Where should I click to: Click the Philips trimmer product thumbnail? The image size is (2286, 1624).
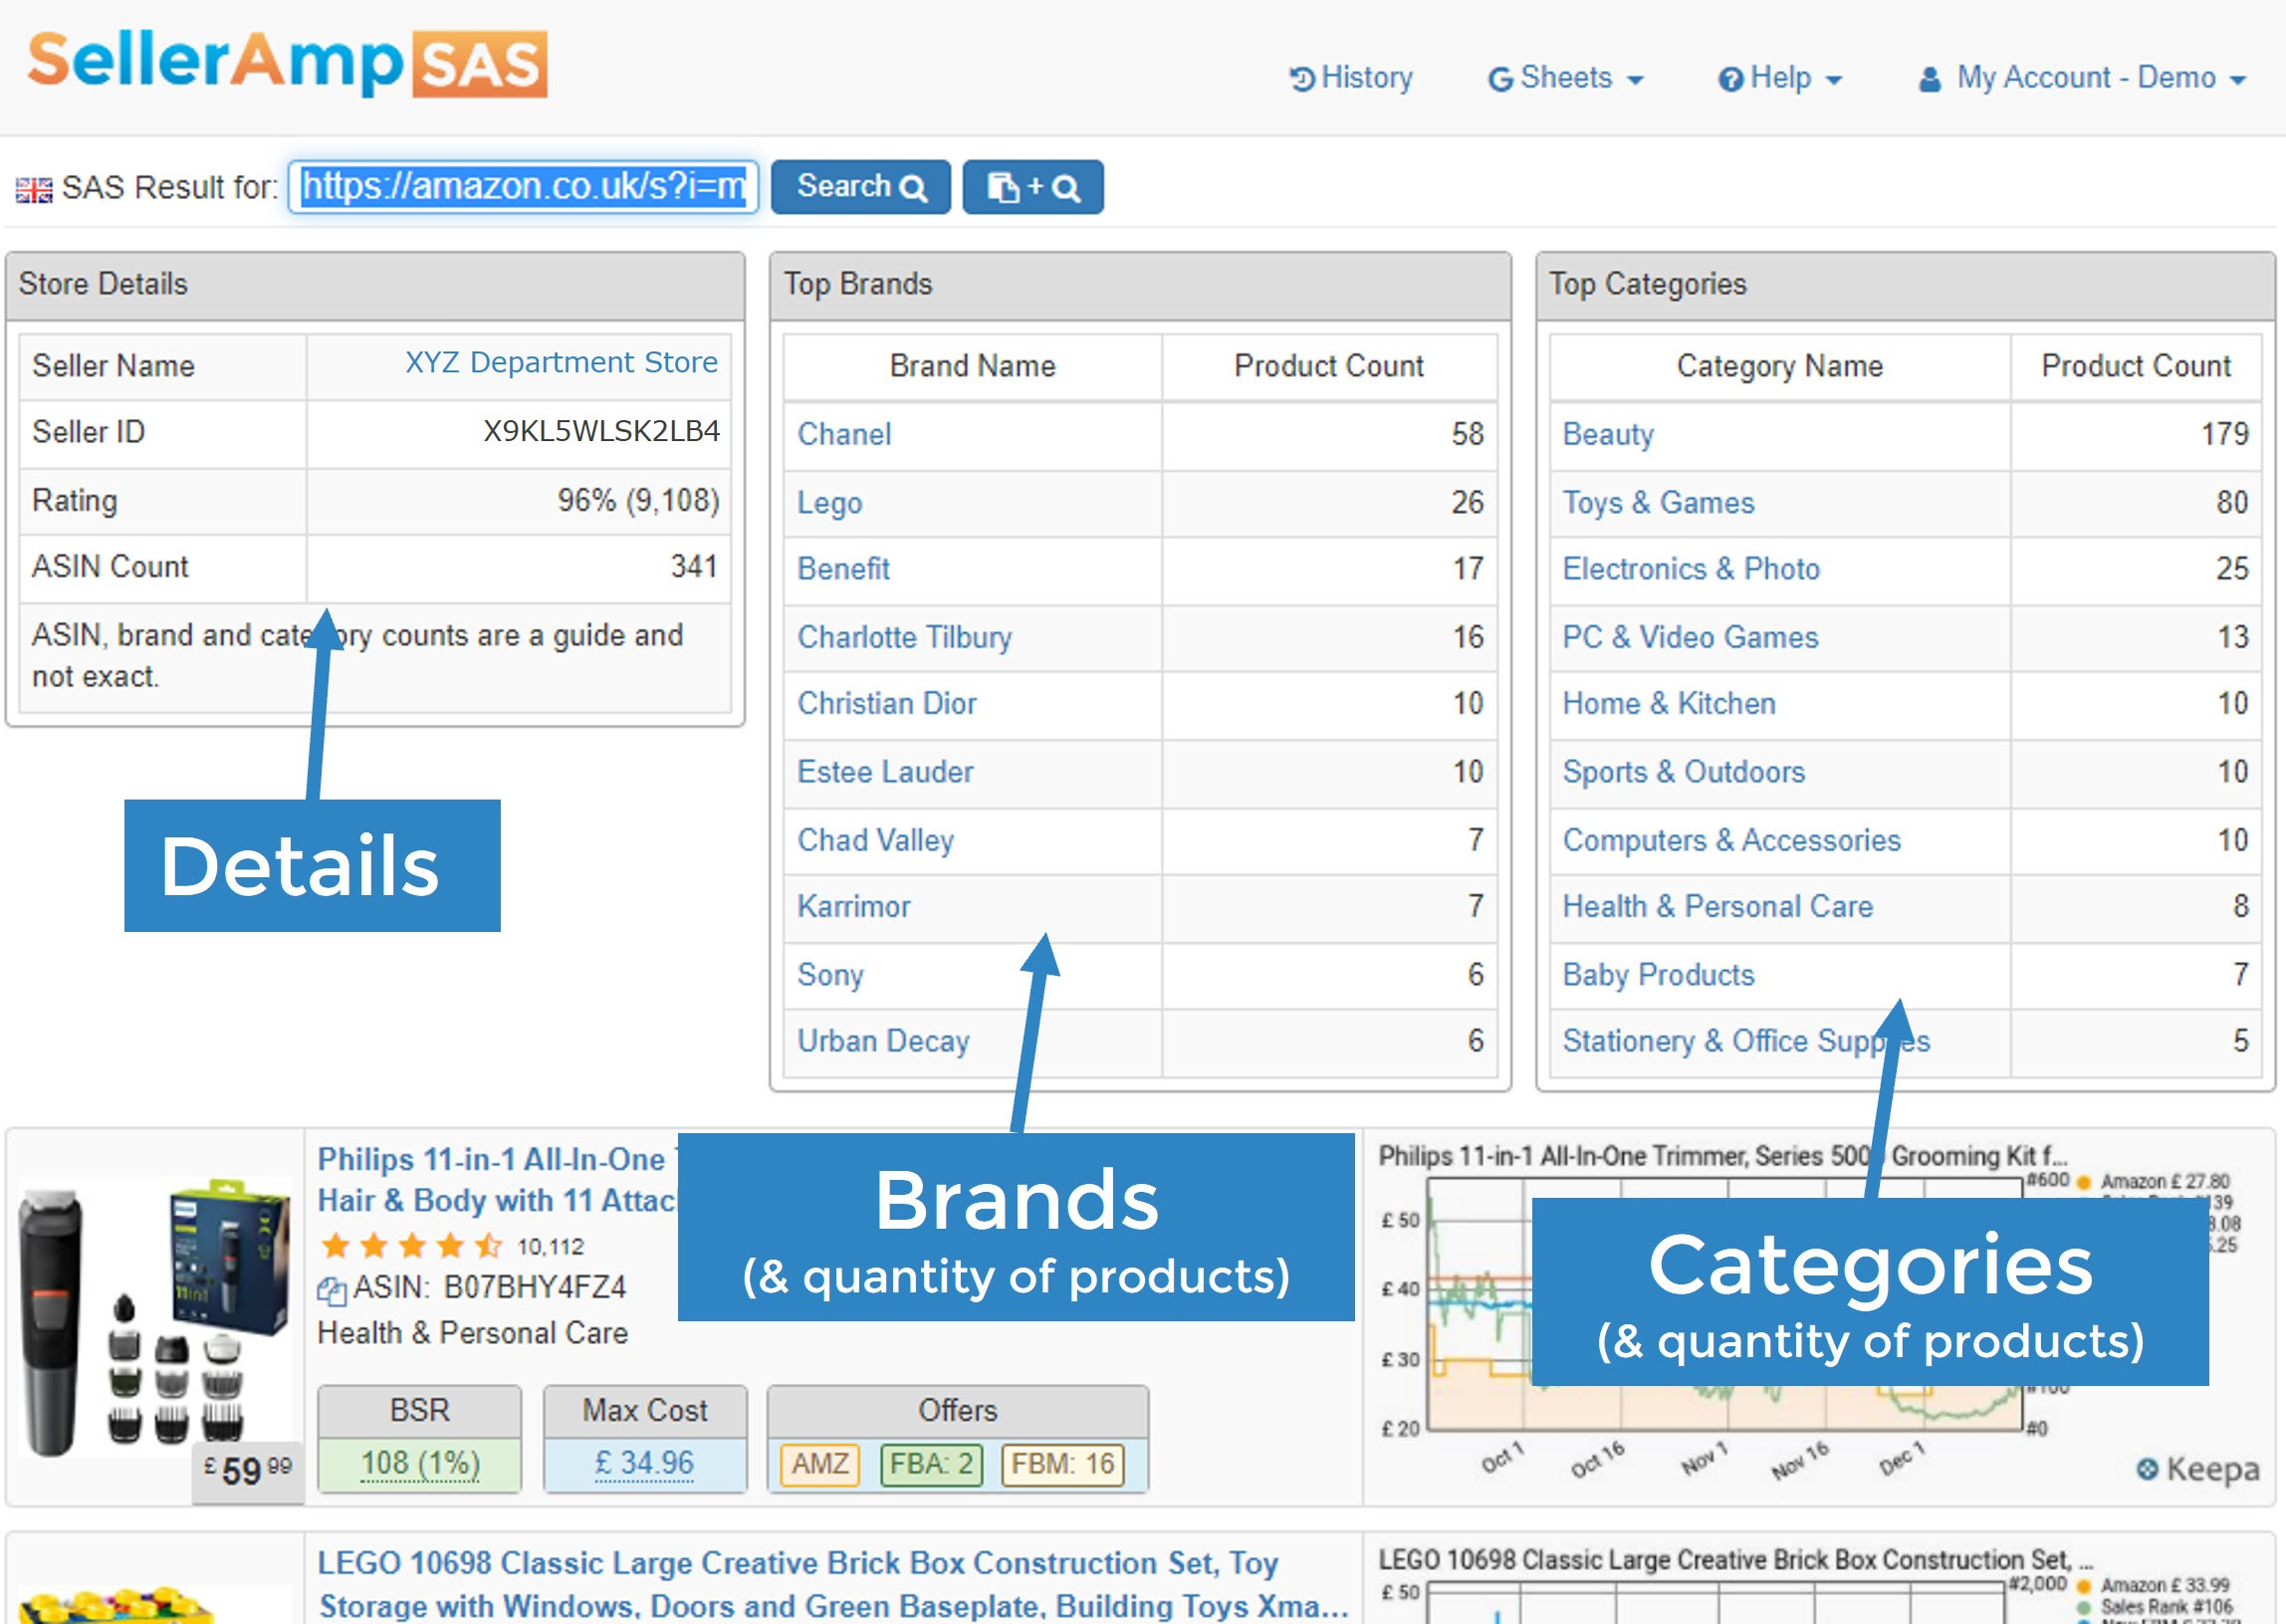pyautogui.click(x=155, y=1315)
